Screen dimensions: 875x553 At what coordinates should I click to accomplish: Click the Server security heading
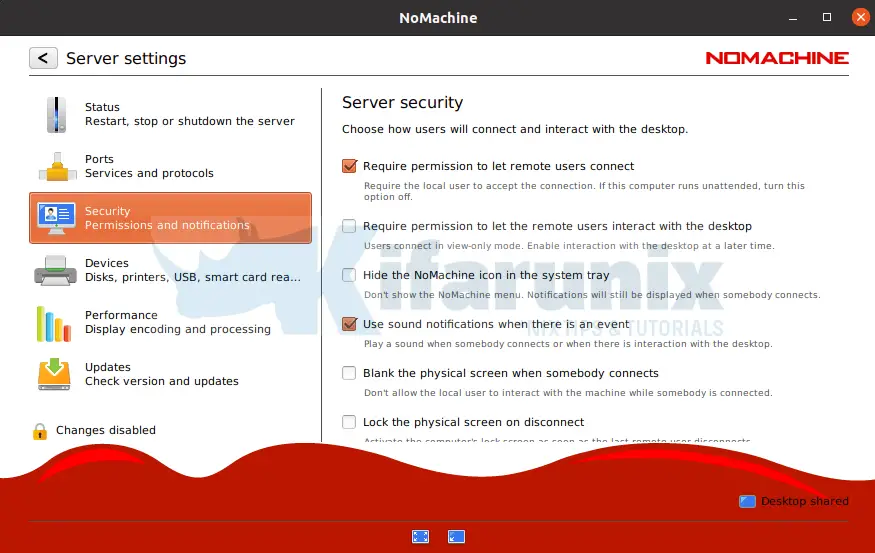(402, 103)
